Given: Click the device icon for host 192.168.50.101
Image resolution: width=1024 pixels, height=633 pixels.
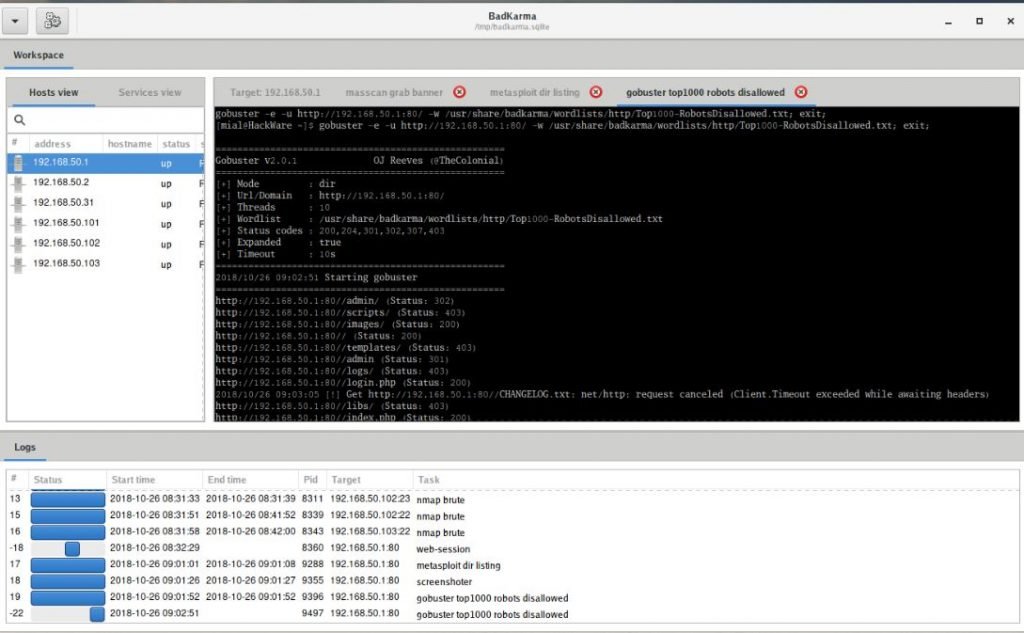Looking at the screenshot, I should point(18,224).
